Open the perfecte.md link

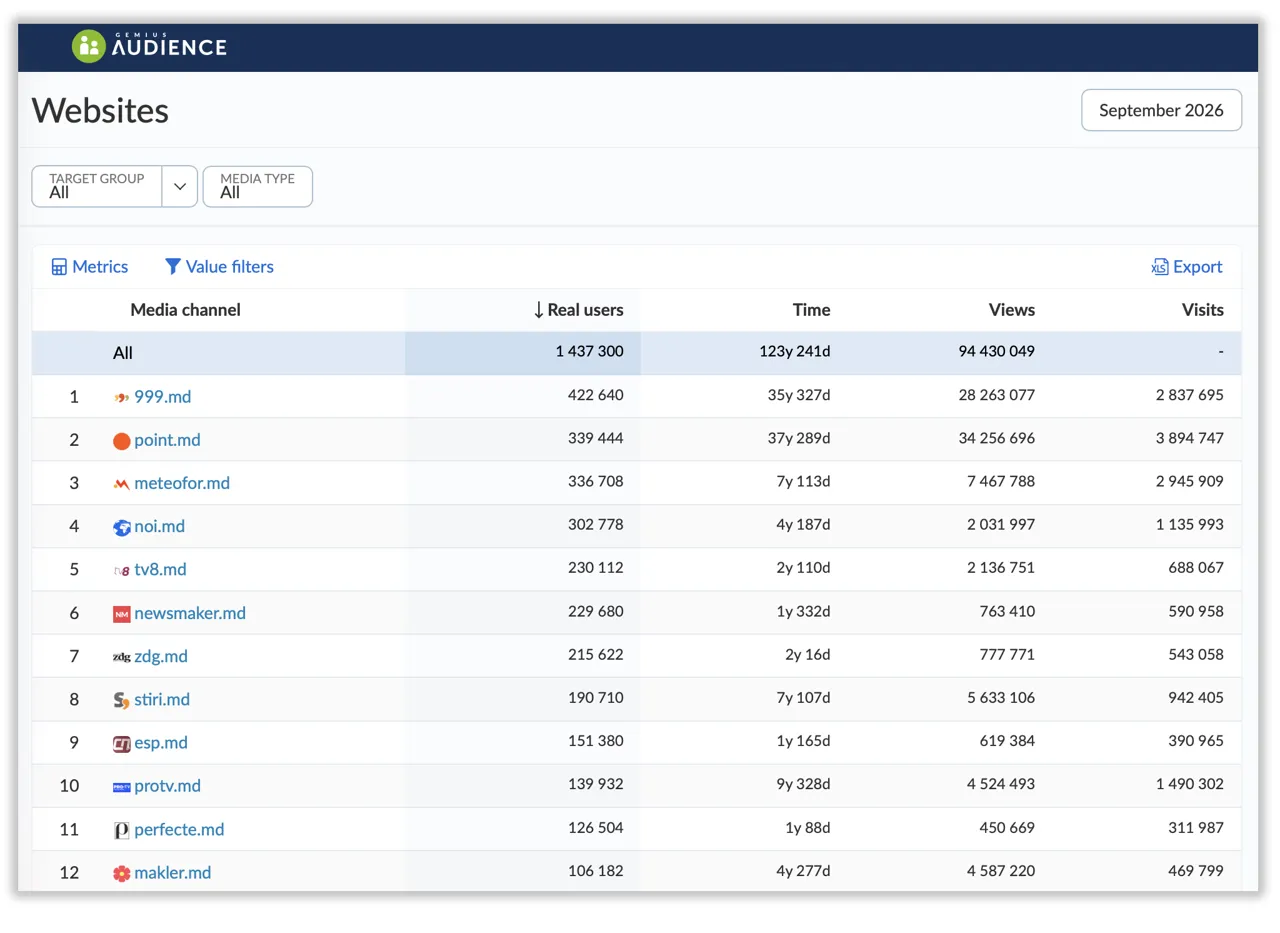[179, 829]
